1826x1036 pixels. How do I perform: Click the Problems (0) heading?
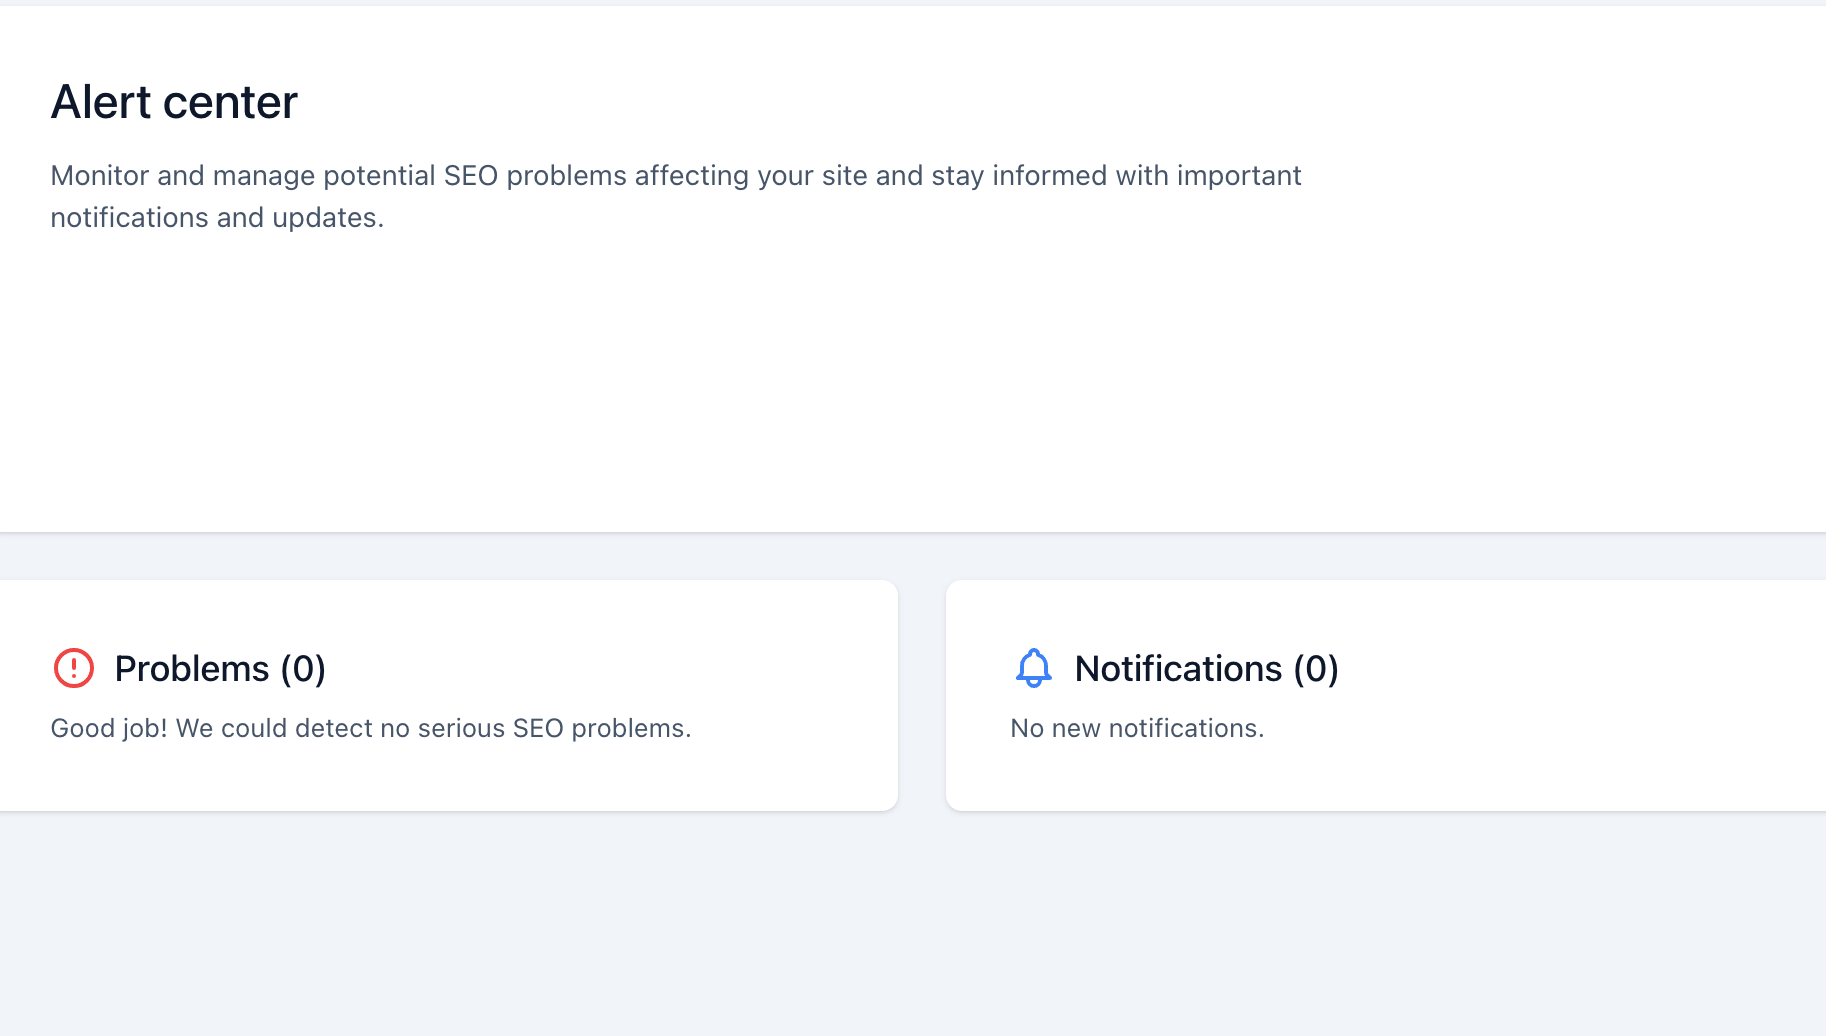point(221,668)
